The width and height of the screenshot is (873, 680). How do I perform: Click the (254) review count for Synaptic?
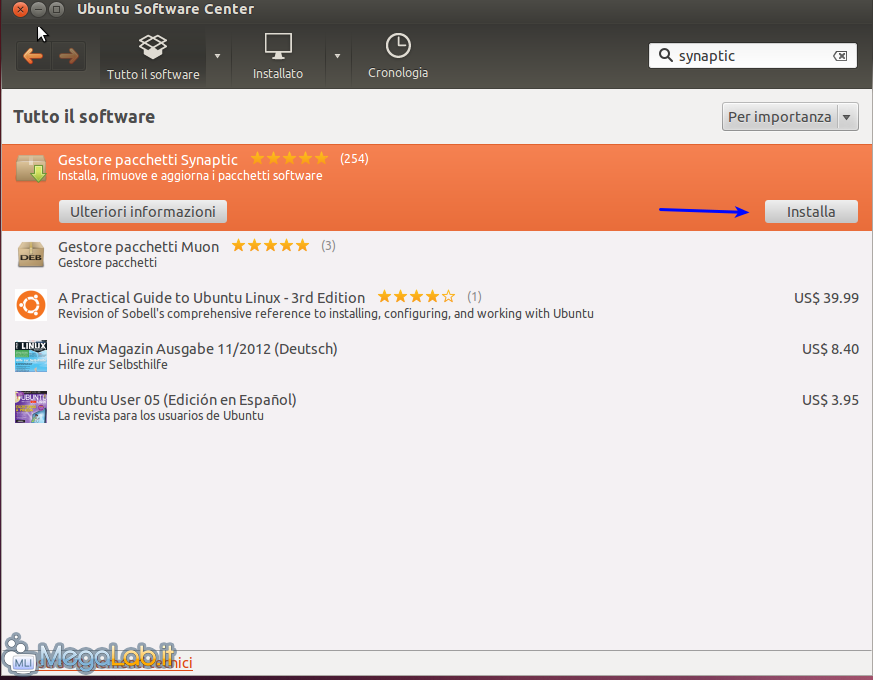coord(354,159)
